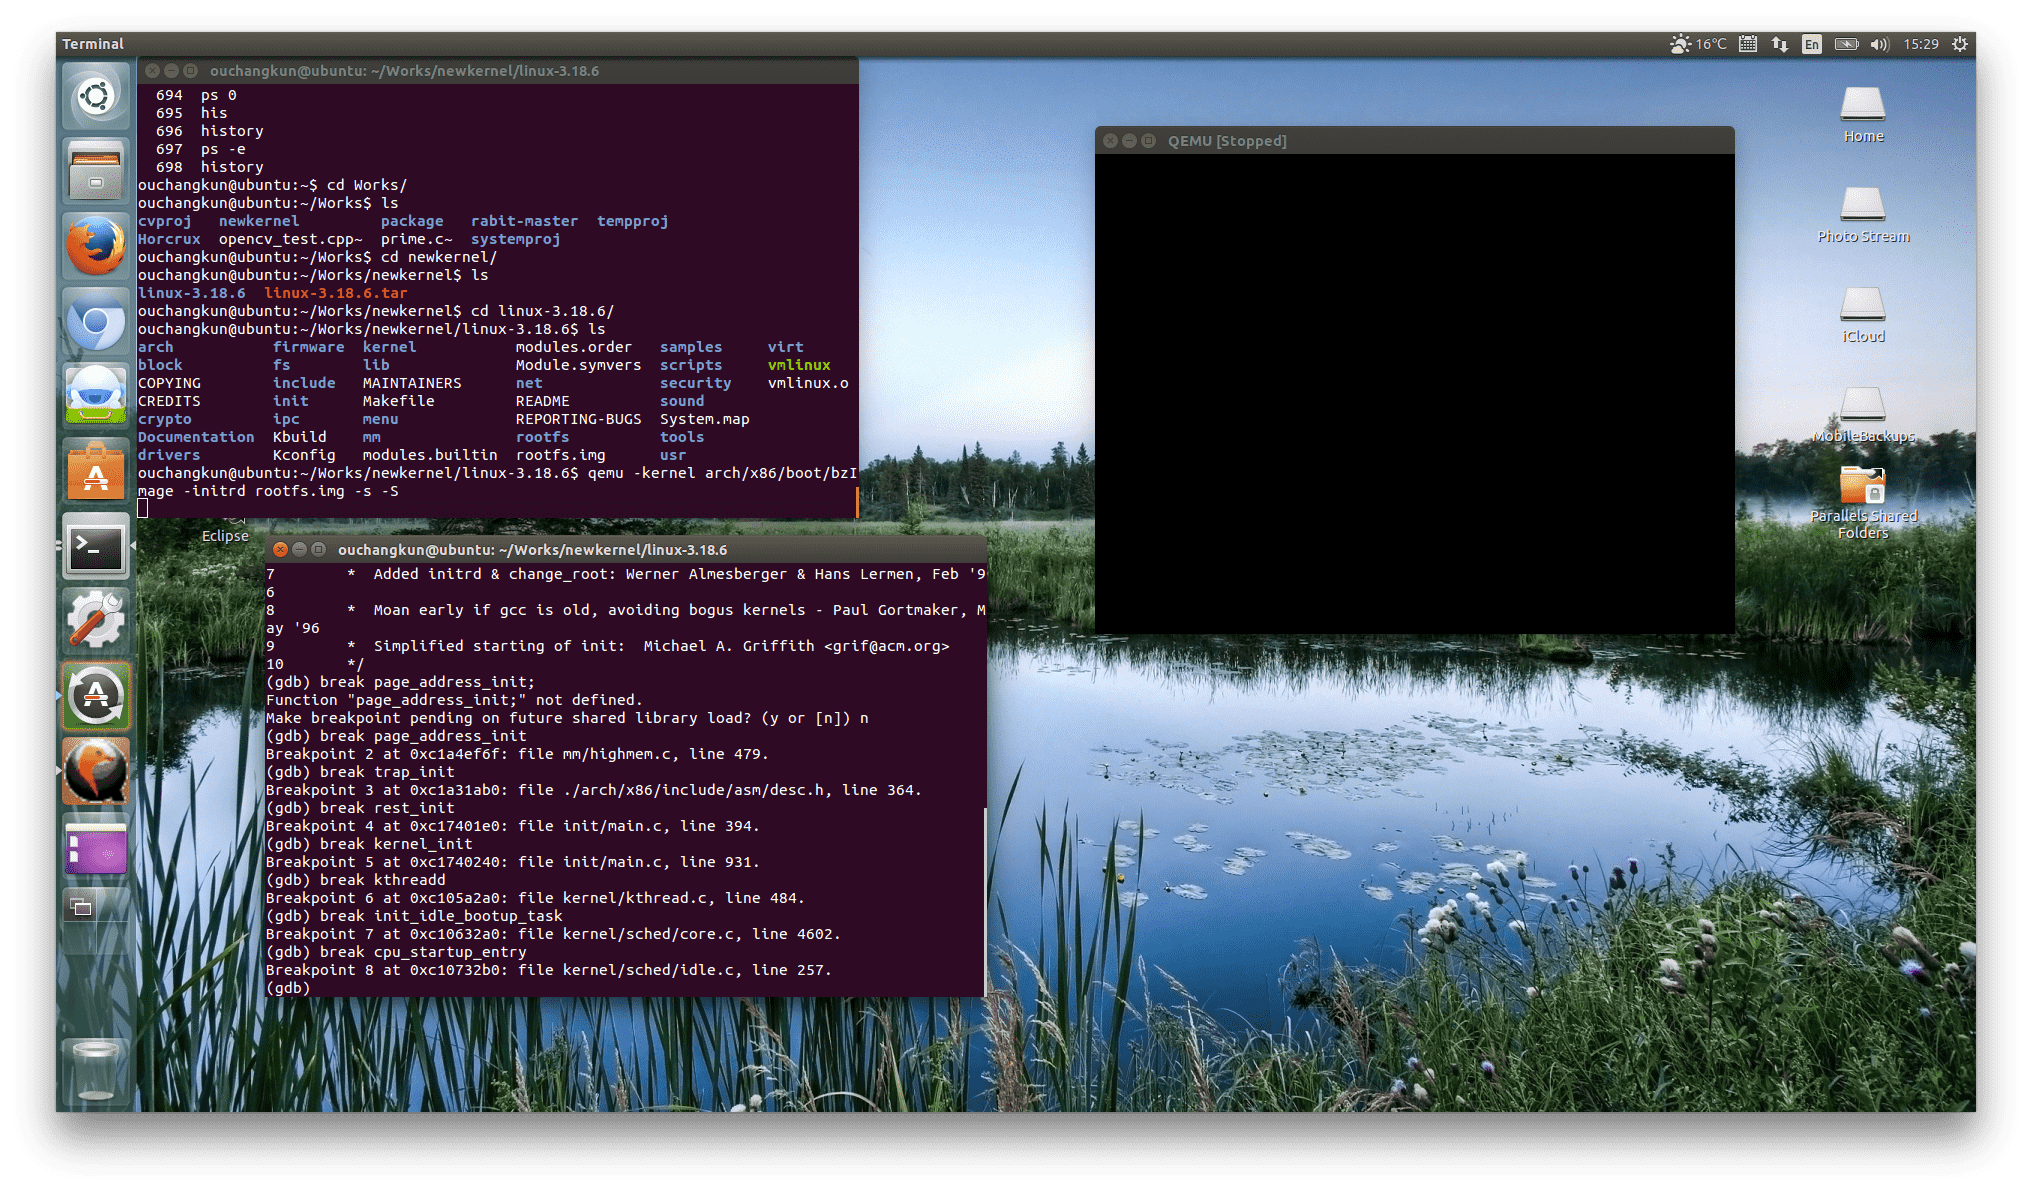Open the Home desktop drive

[1862, 106]
